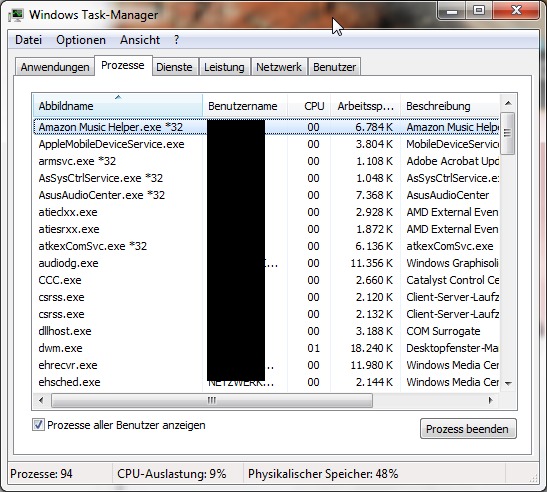Switch to the Anwendungen tab
Screen dimensions: 547x492
(55, 67)
